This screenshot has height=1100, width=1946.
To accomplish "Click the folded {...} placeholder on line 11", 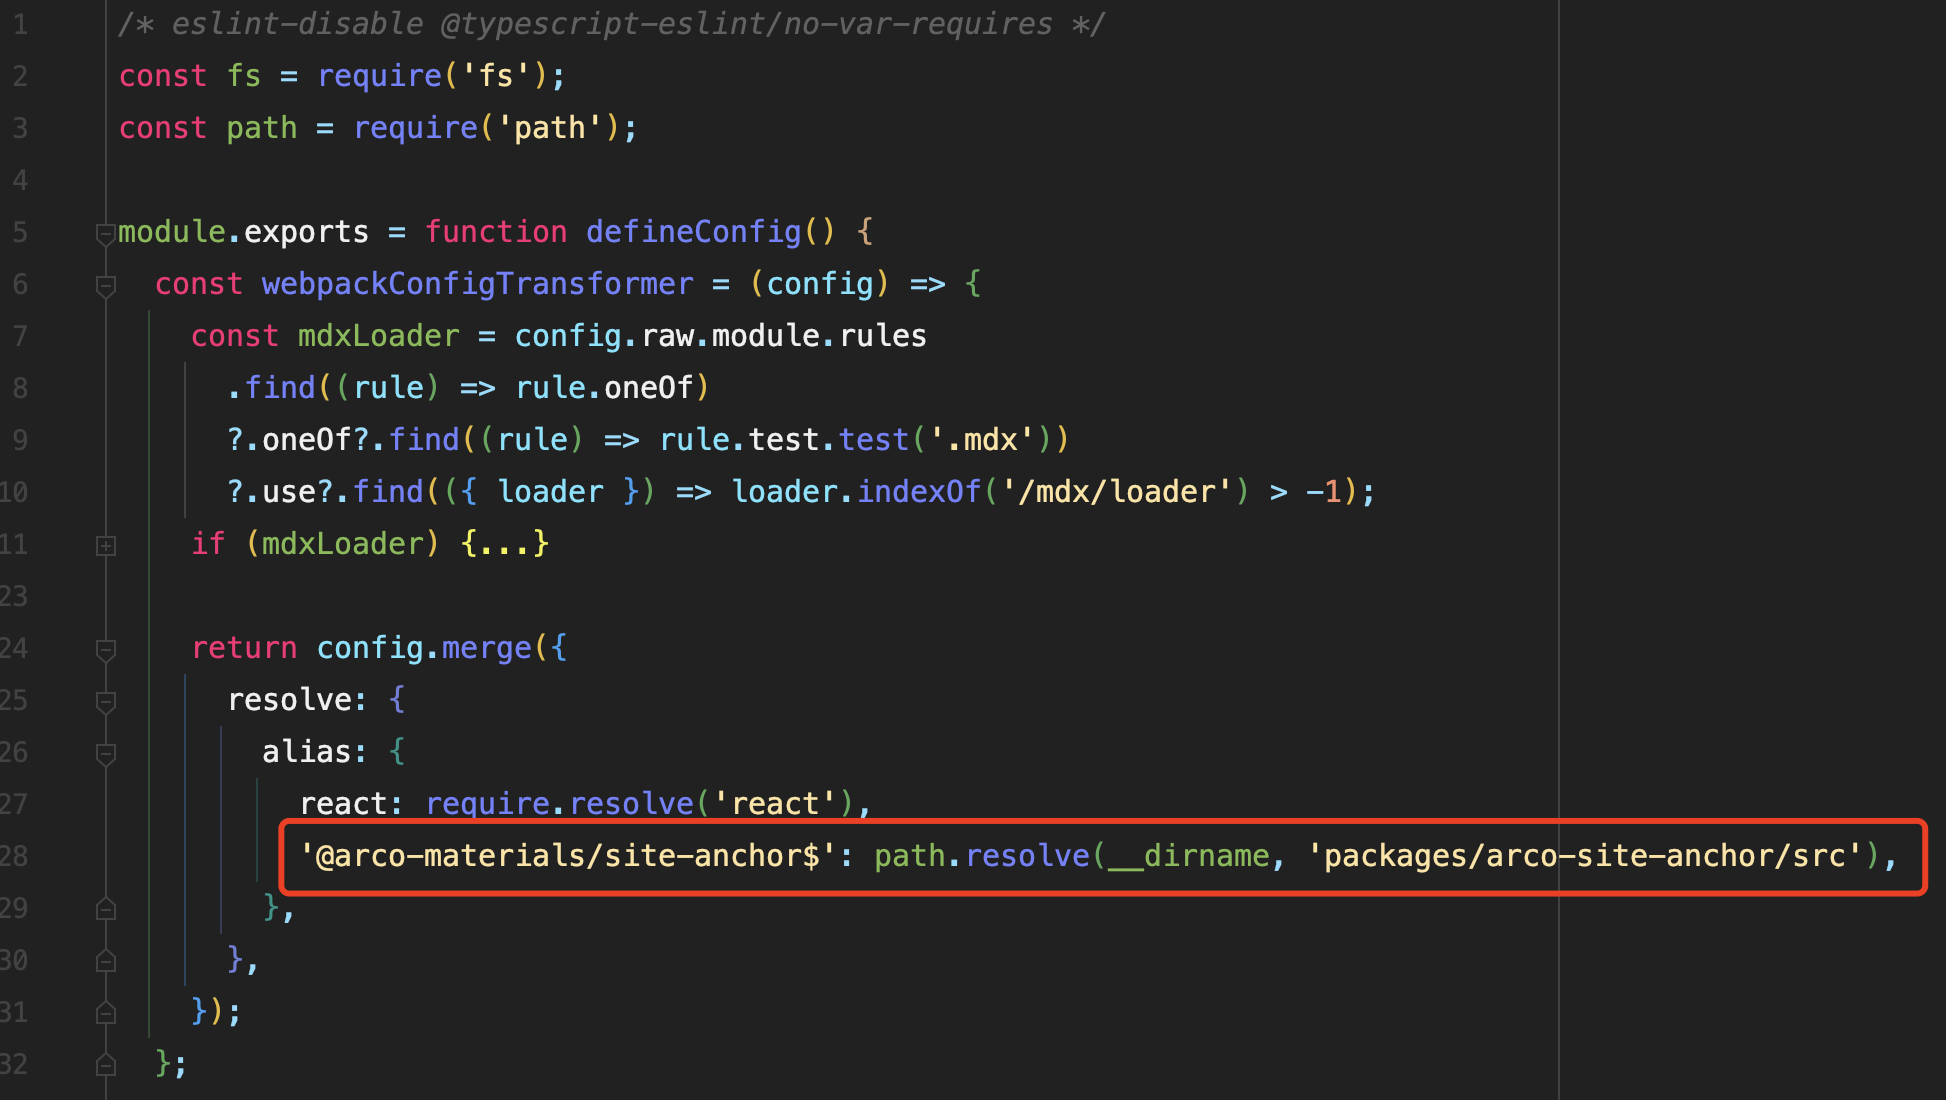I will (504, 544).
